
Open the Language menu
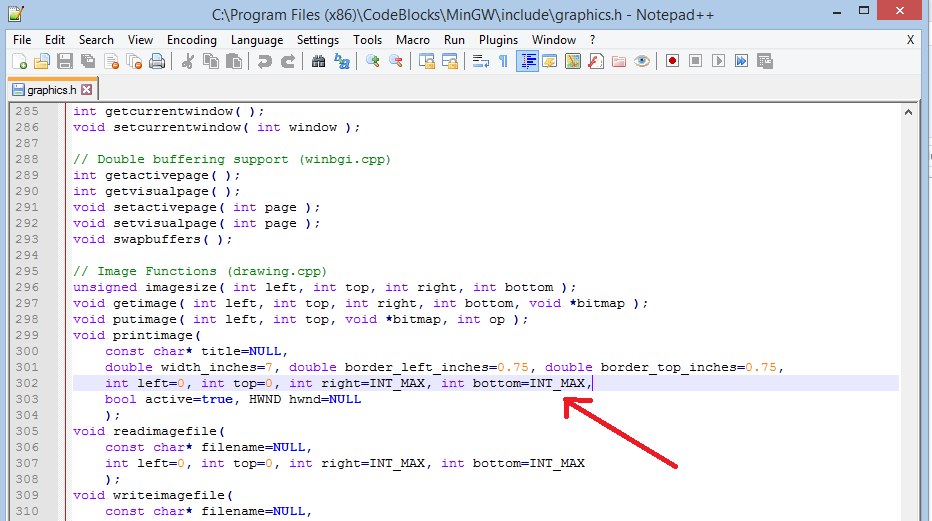point(257,40)
